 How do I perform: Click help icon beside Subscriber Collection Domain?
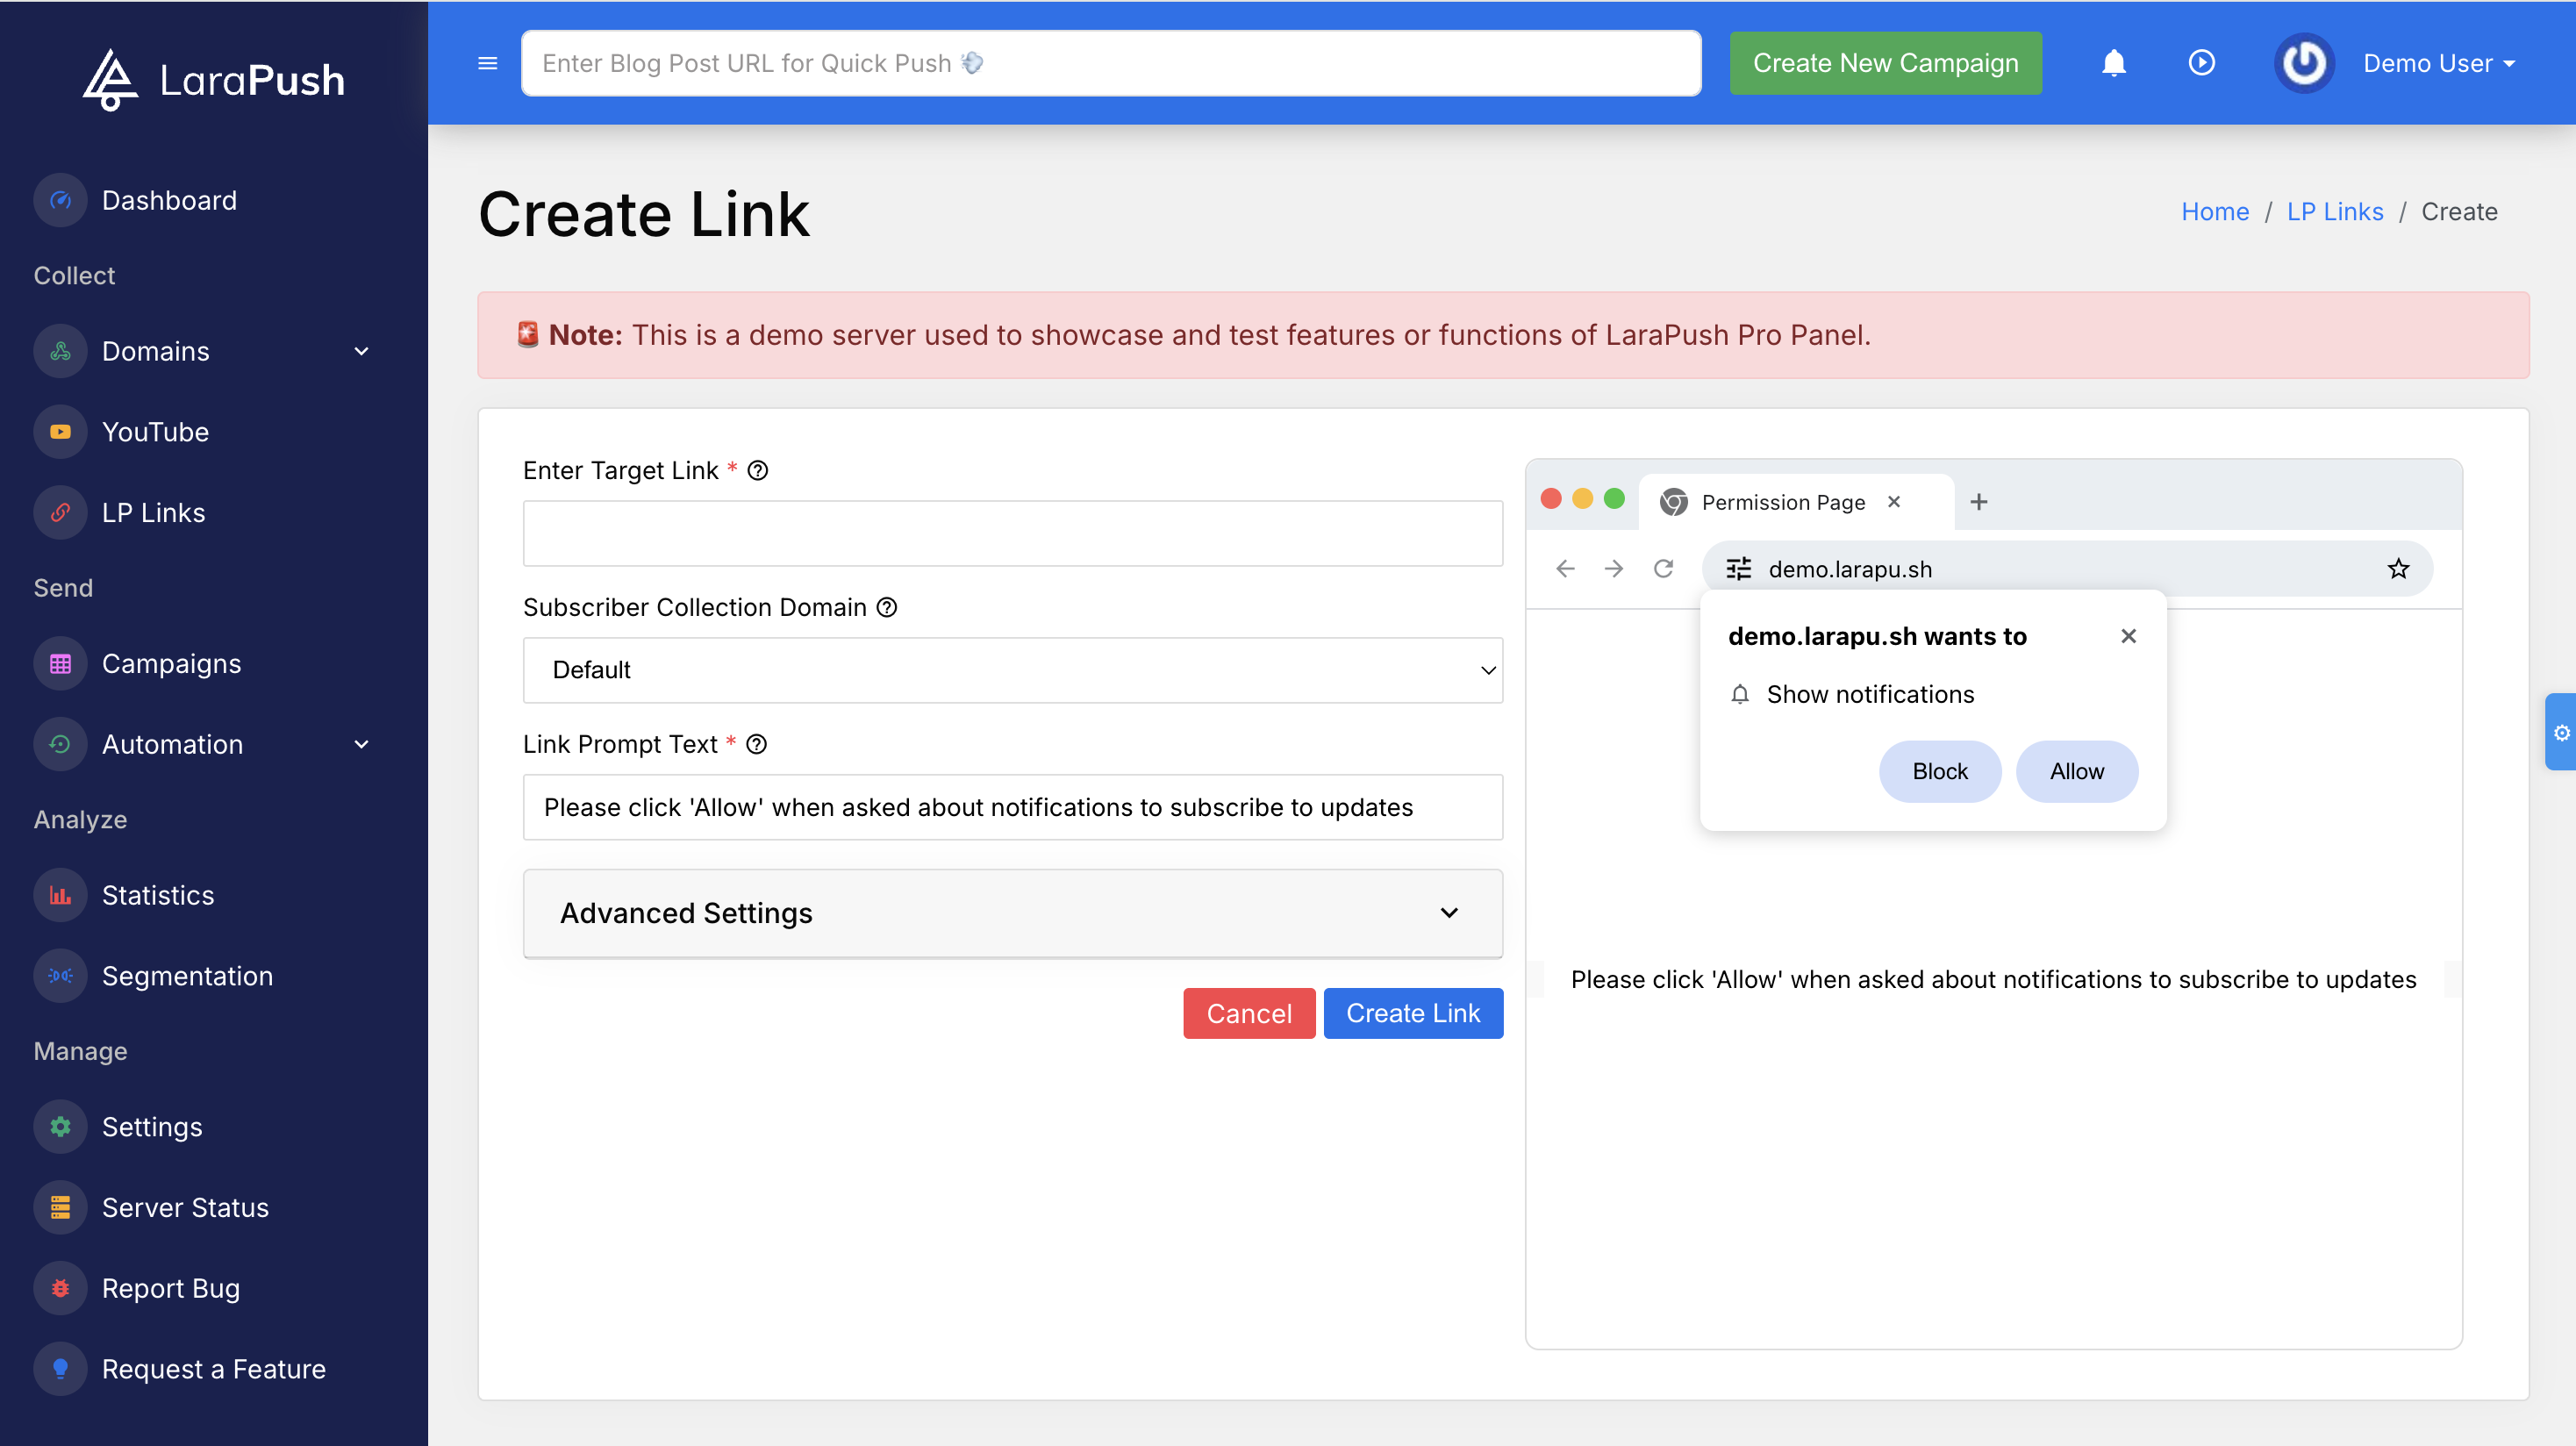point(887,607)
